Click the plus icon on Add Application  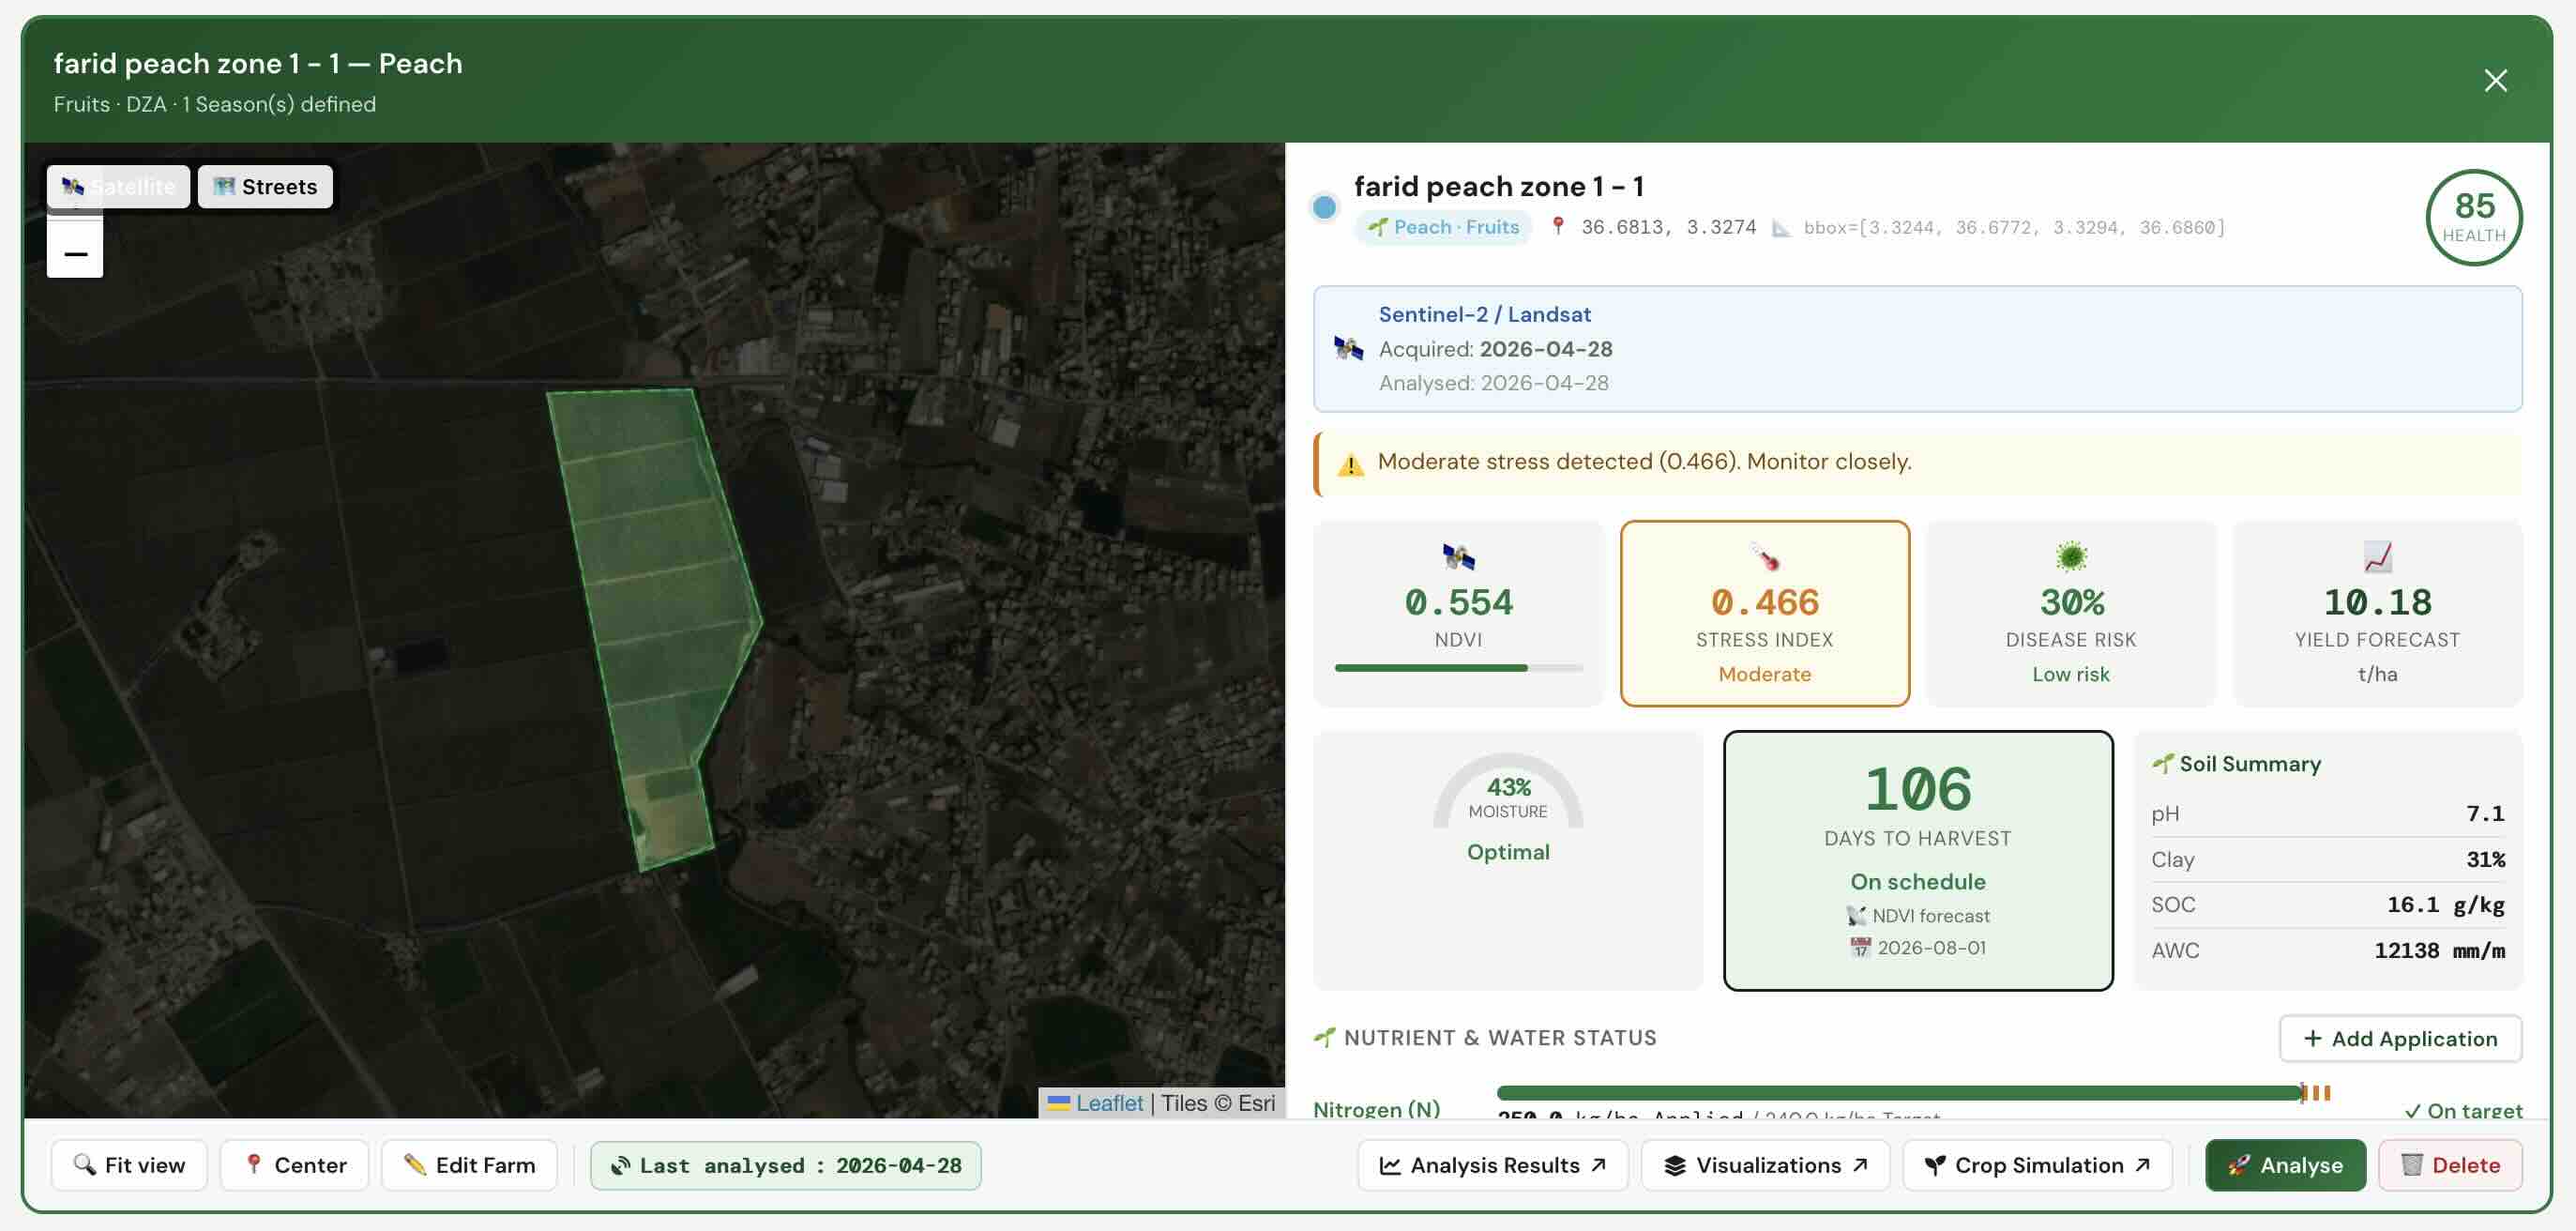[x=2312, y=1038]
